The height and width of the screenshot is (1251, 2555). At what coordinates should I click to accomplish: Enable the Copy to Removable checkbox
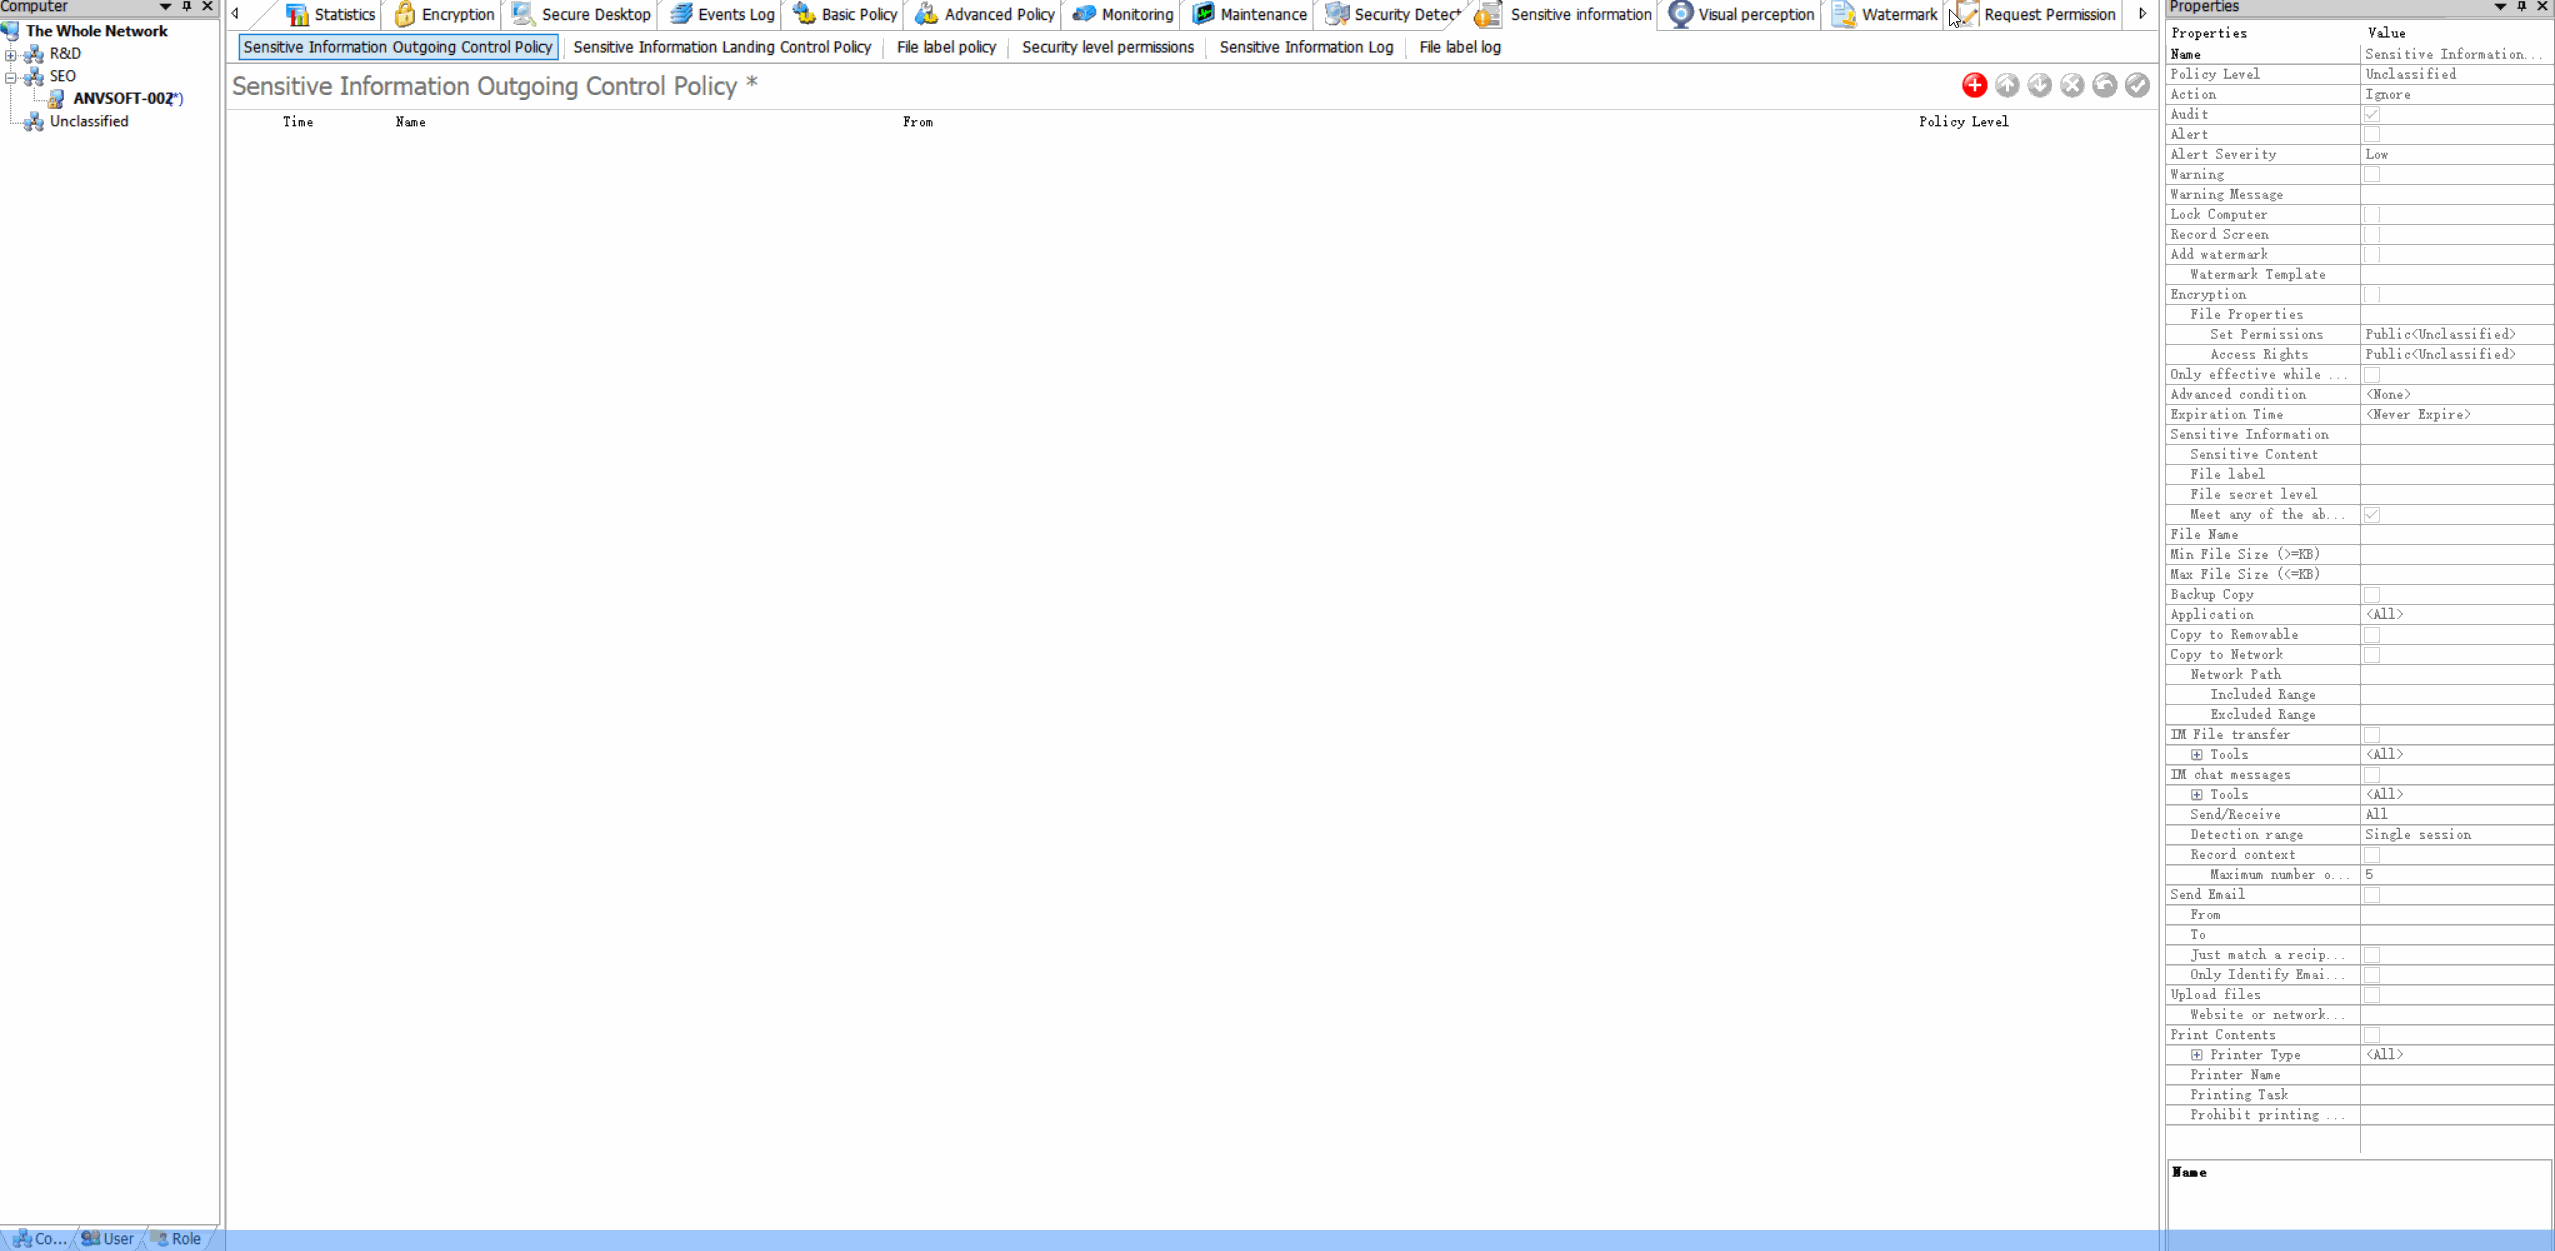(2372, 634)
